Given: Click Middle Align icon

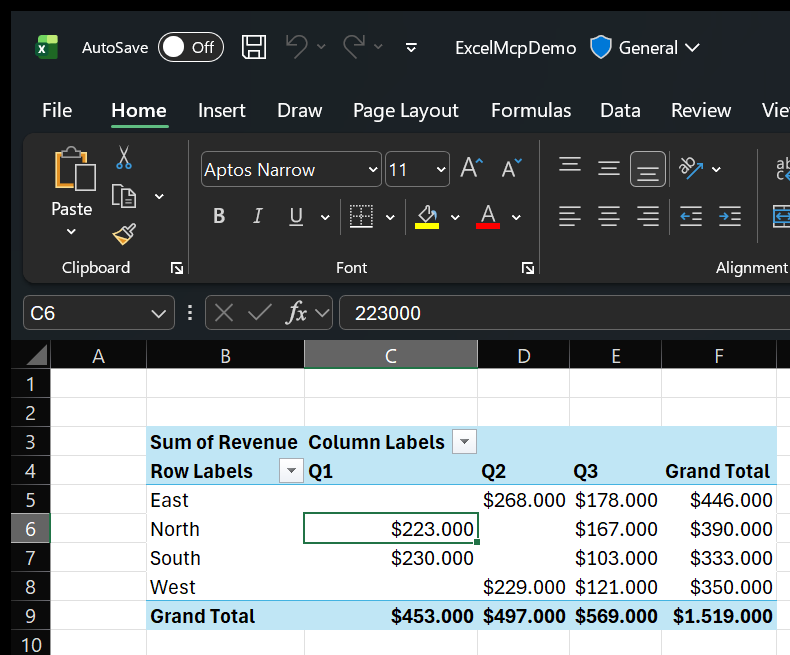Looking at the screenshot, I should tap(609, 168).
